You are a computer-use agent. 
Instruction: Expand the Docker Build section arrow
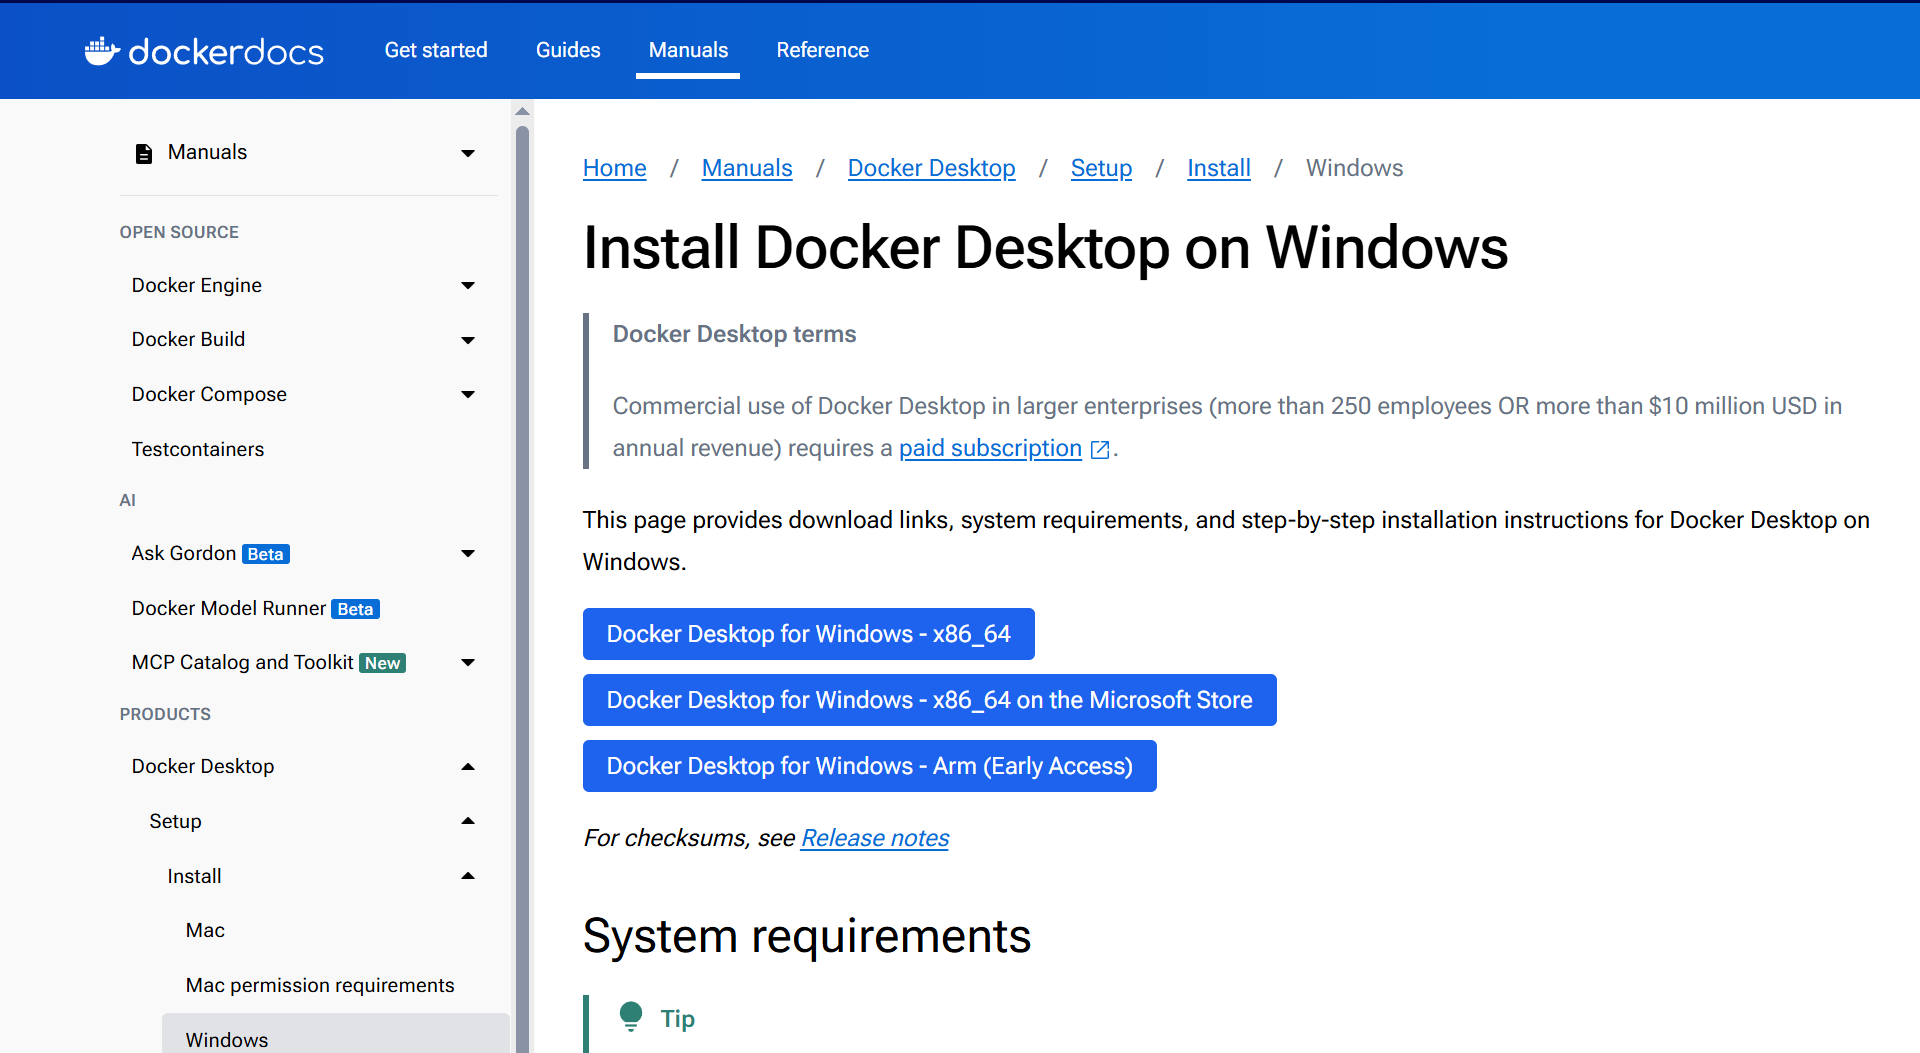click(x=468, y=340)
